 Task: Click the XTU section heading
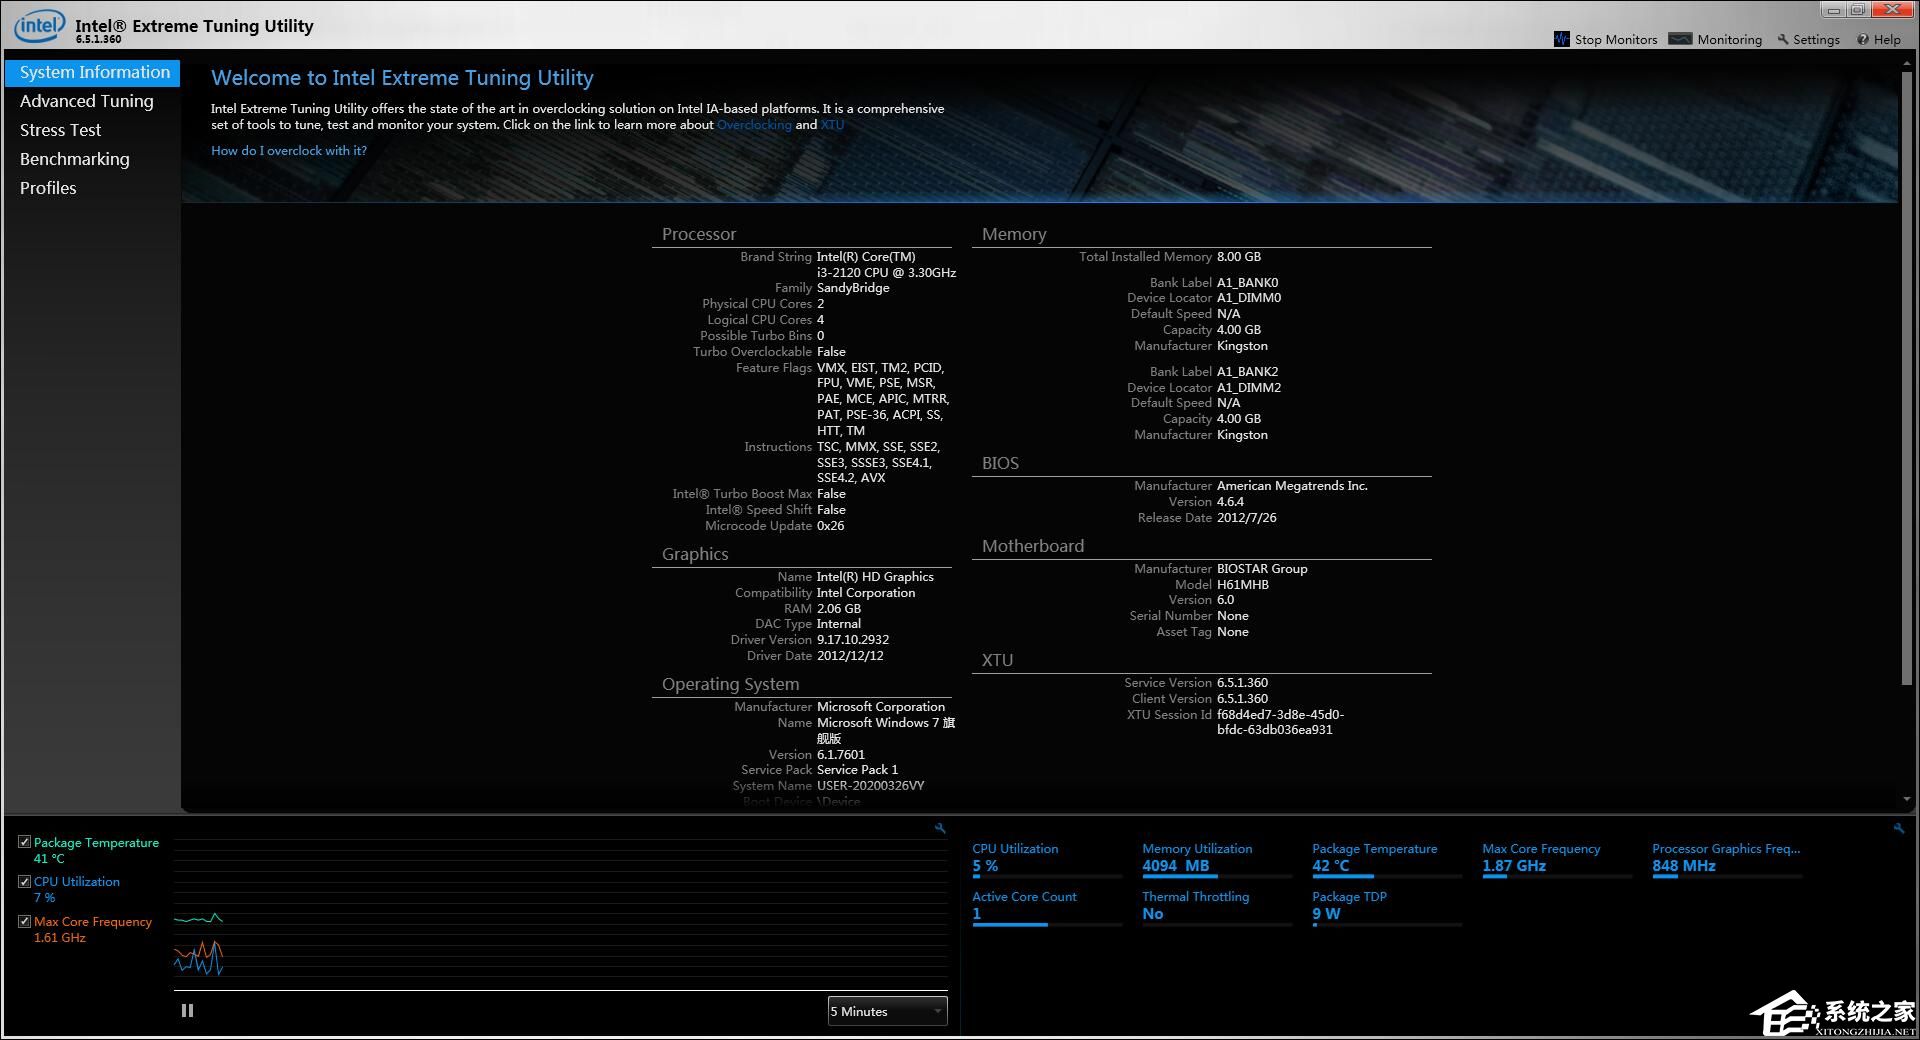[x=997, y=660]
